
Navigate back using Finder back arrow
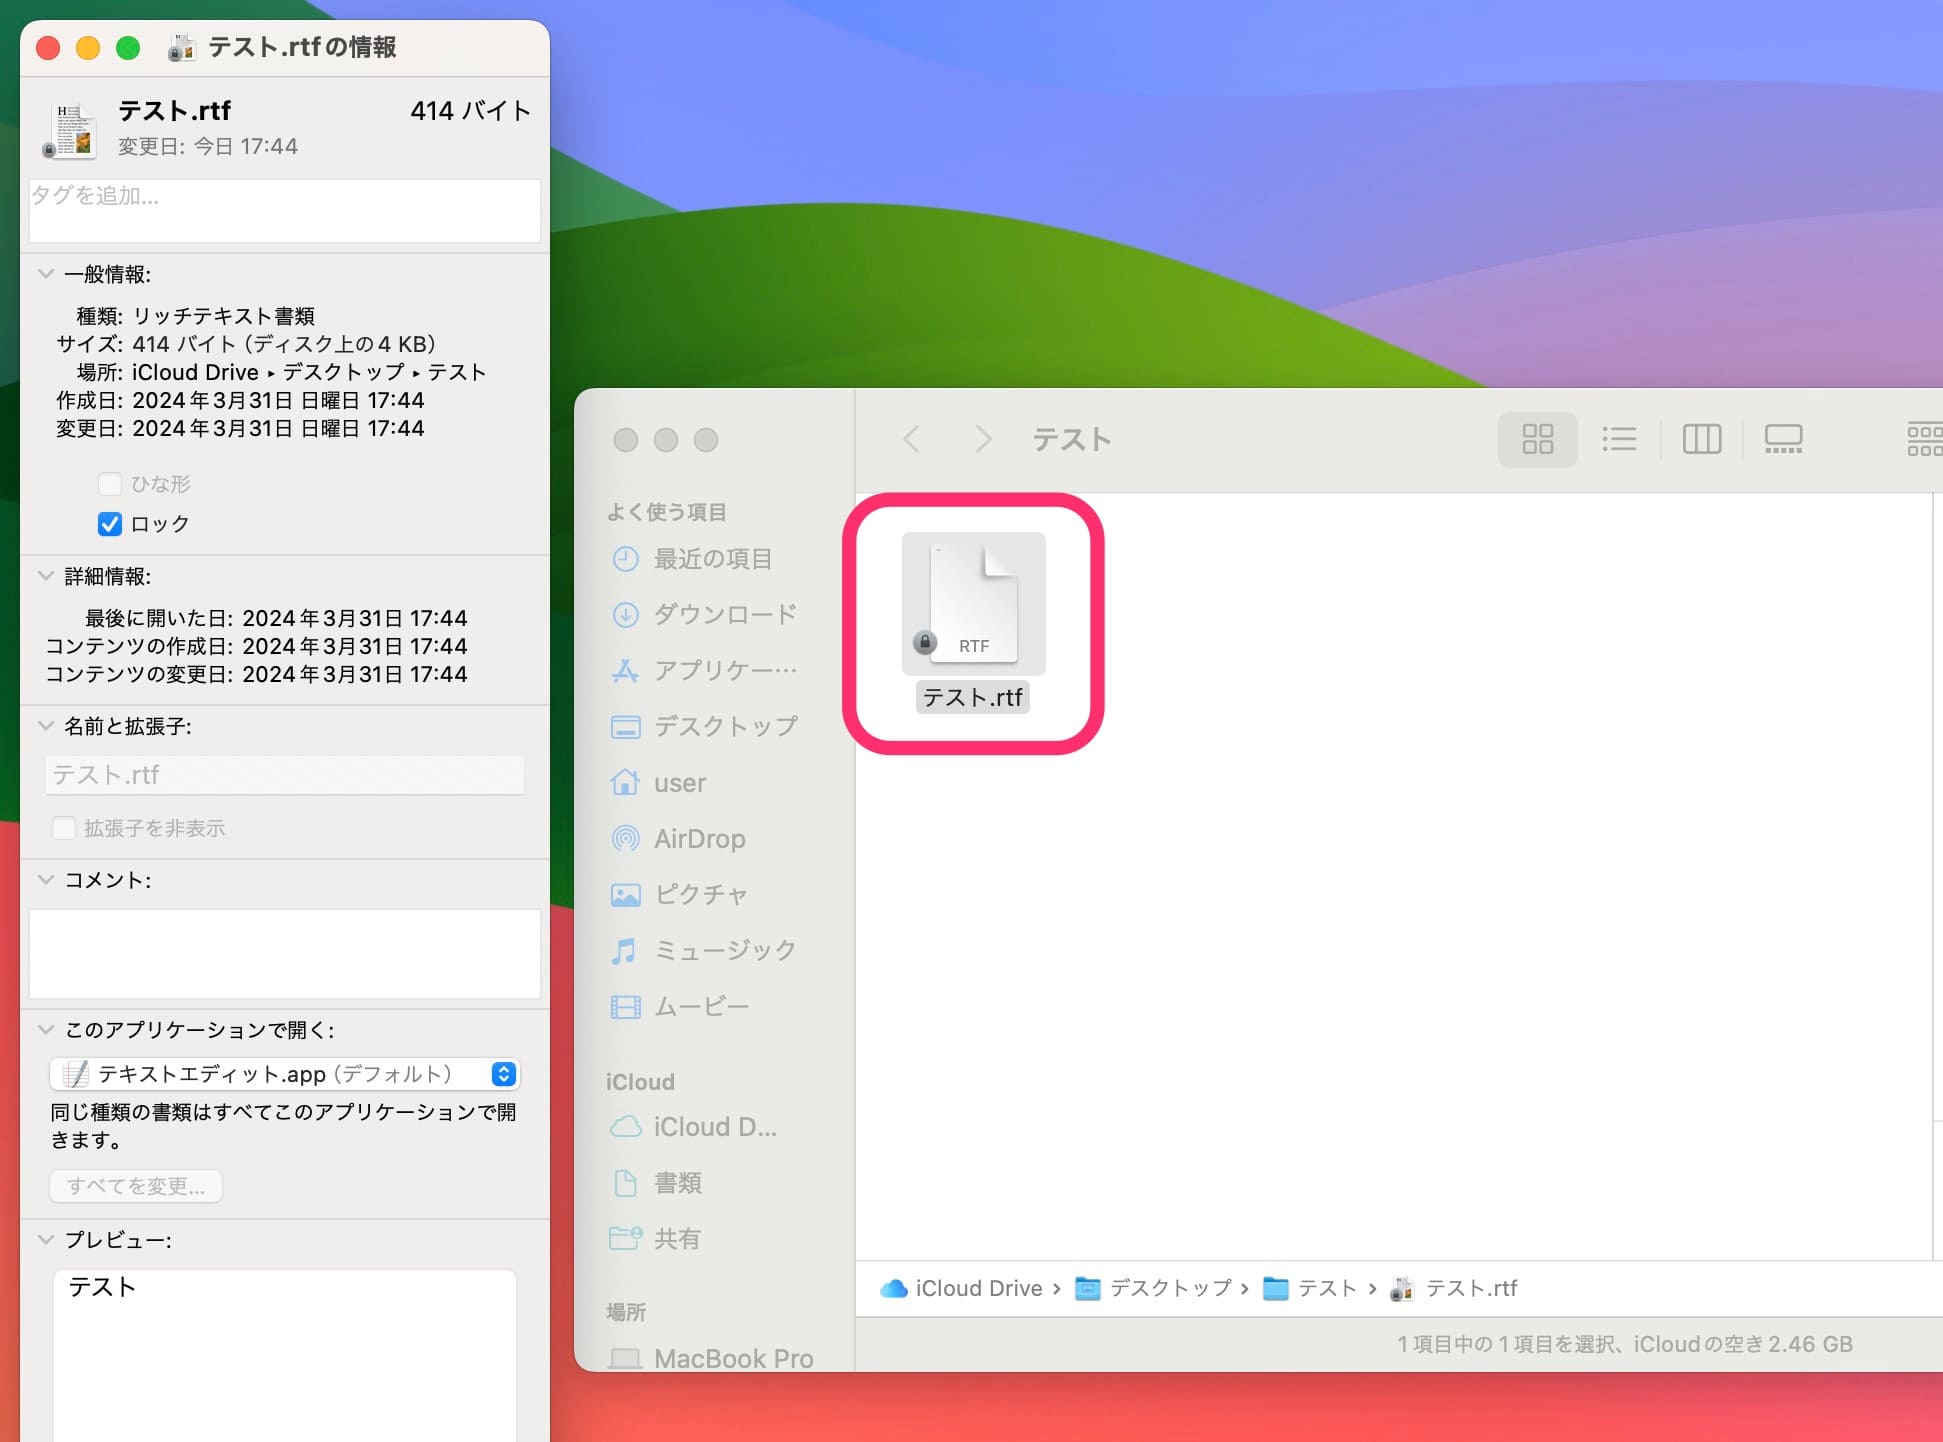click(x=910, y=438)
